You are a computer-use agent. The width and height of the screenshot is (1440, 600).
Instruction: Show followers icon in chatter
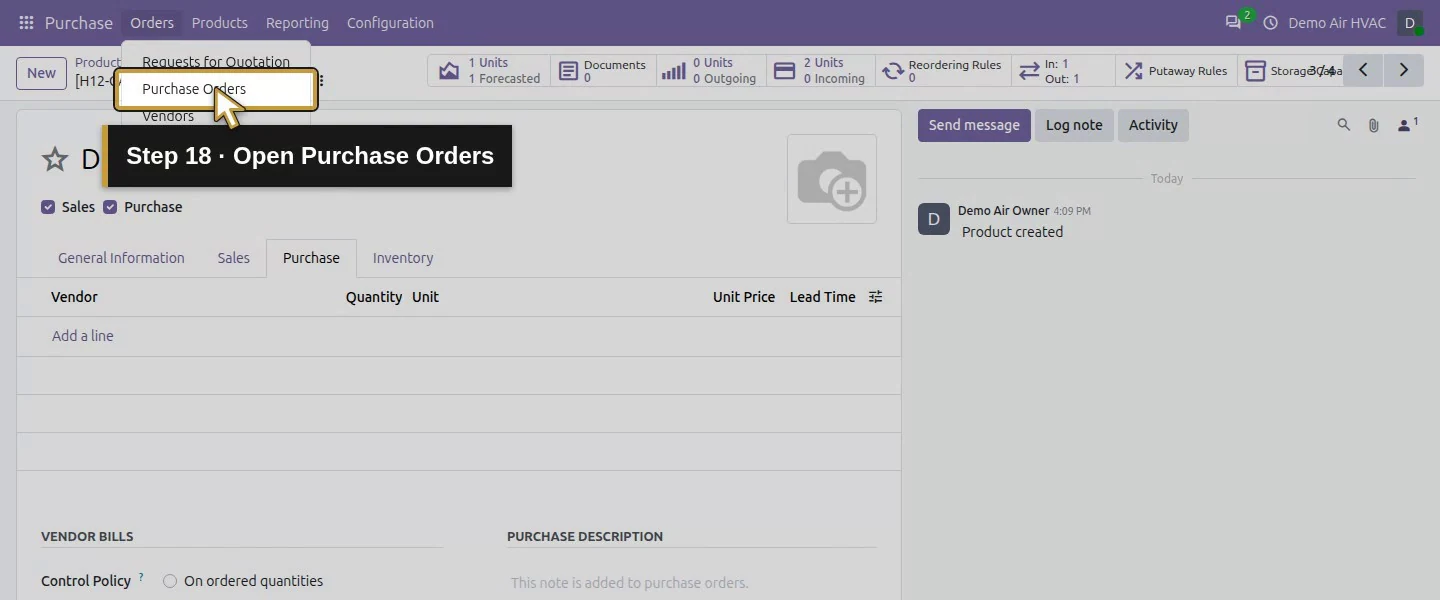(1407, 125)
